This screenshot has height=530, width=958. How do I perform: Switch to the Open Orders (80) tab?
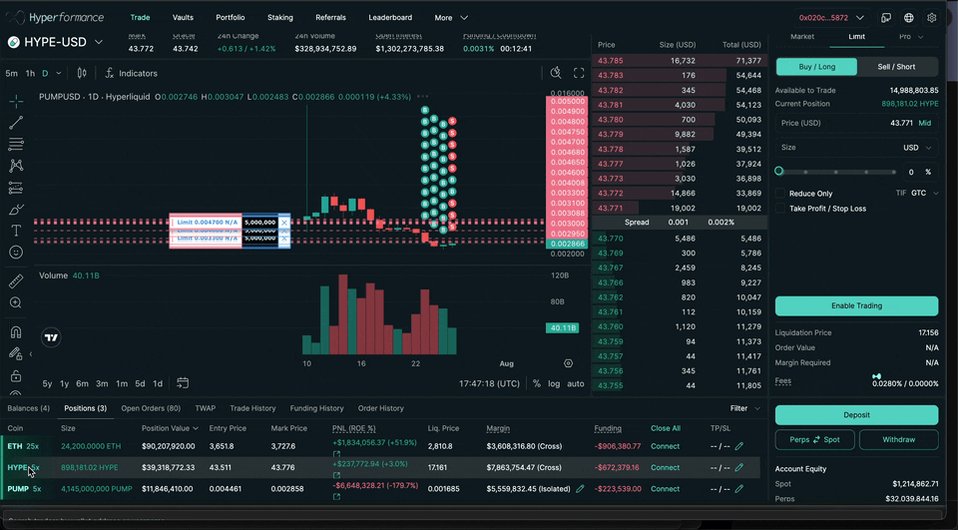click(151, 408)
